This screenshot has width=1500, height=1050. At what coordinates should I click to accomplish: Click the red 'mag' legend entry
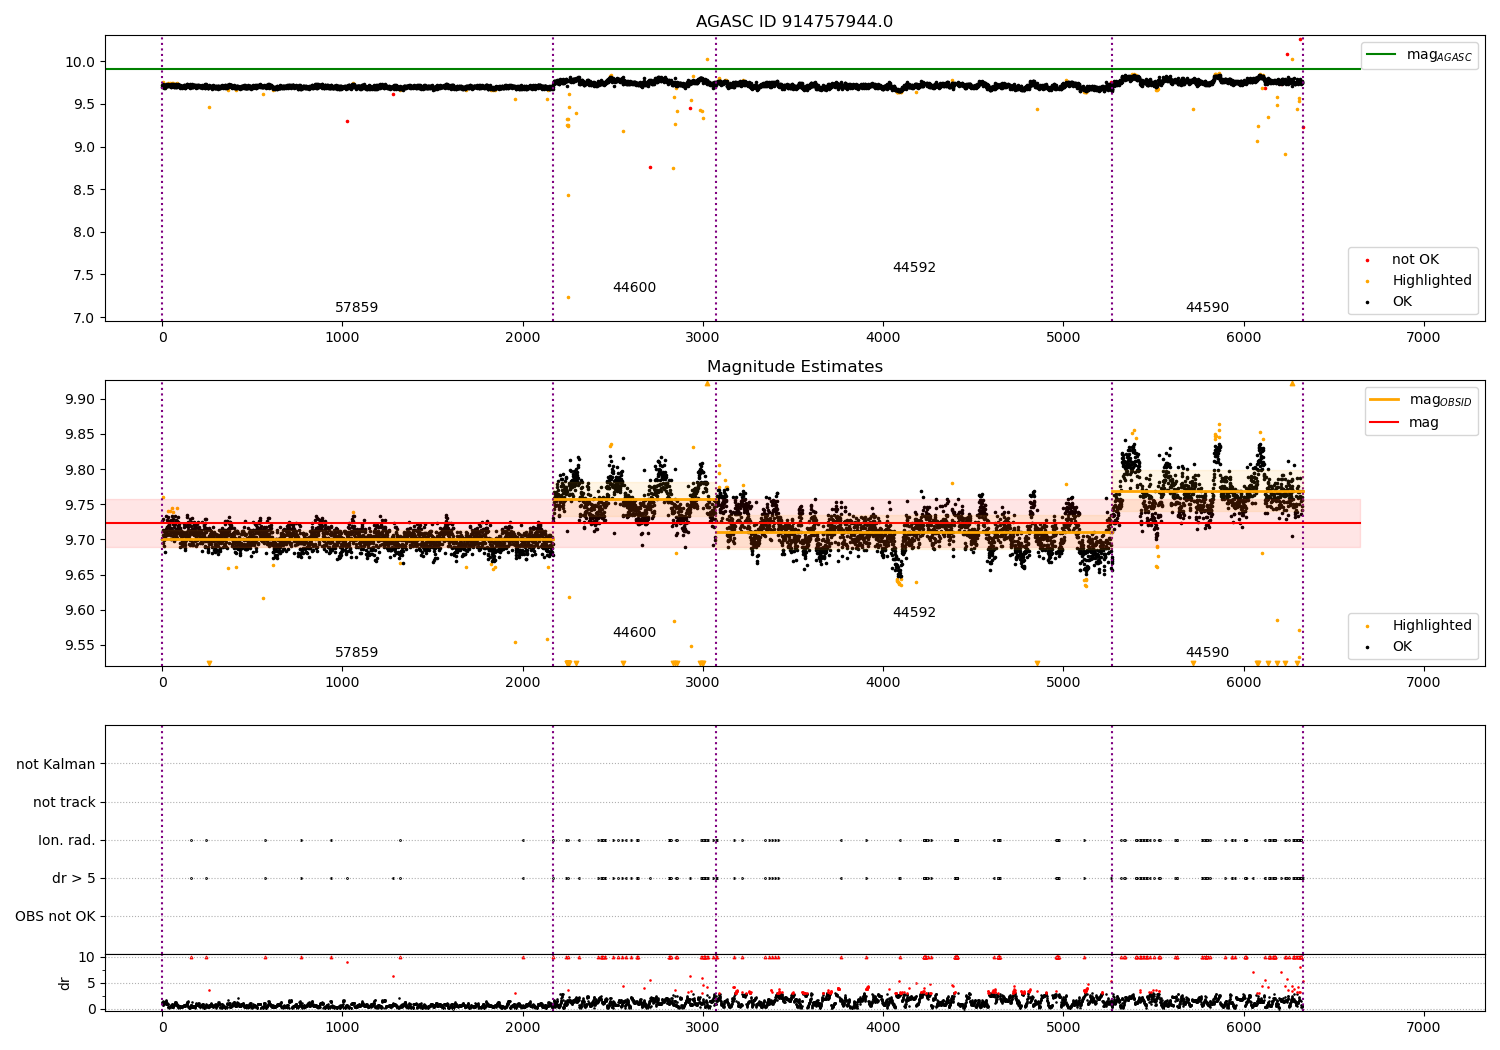click(x=1404, y=423)
